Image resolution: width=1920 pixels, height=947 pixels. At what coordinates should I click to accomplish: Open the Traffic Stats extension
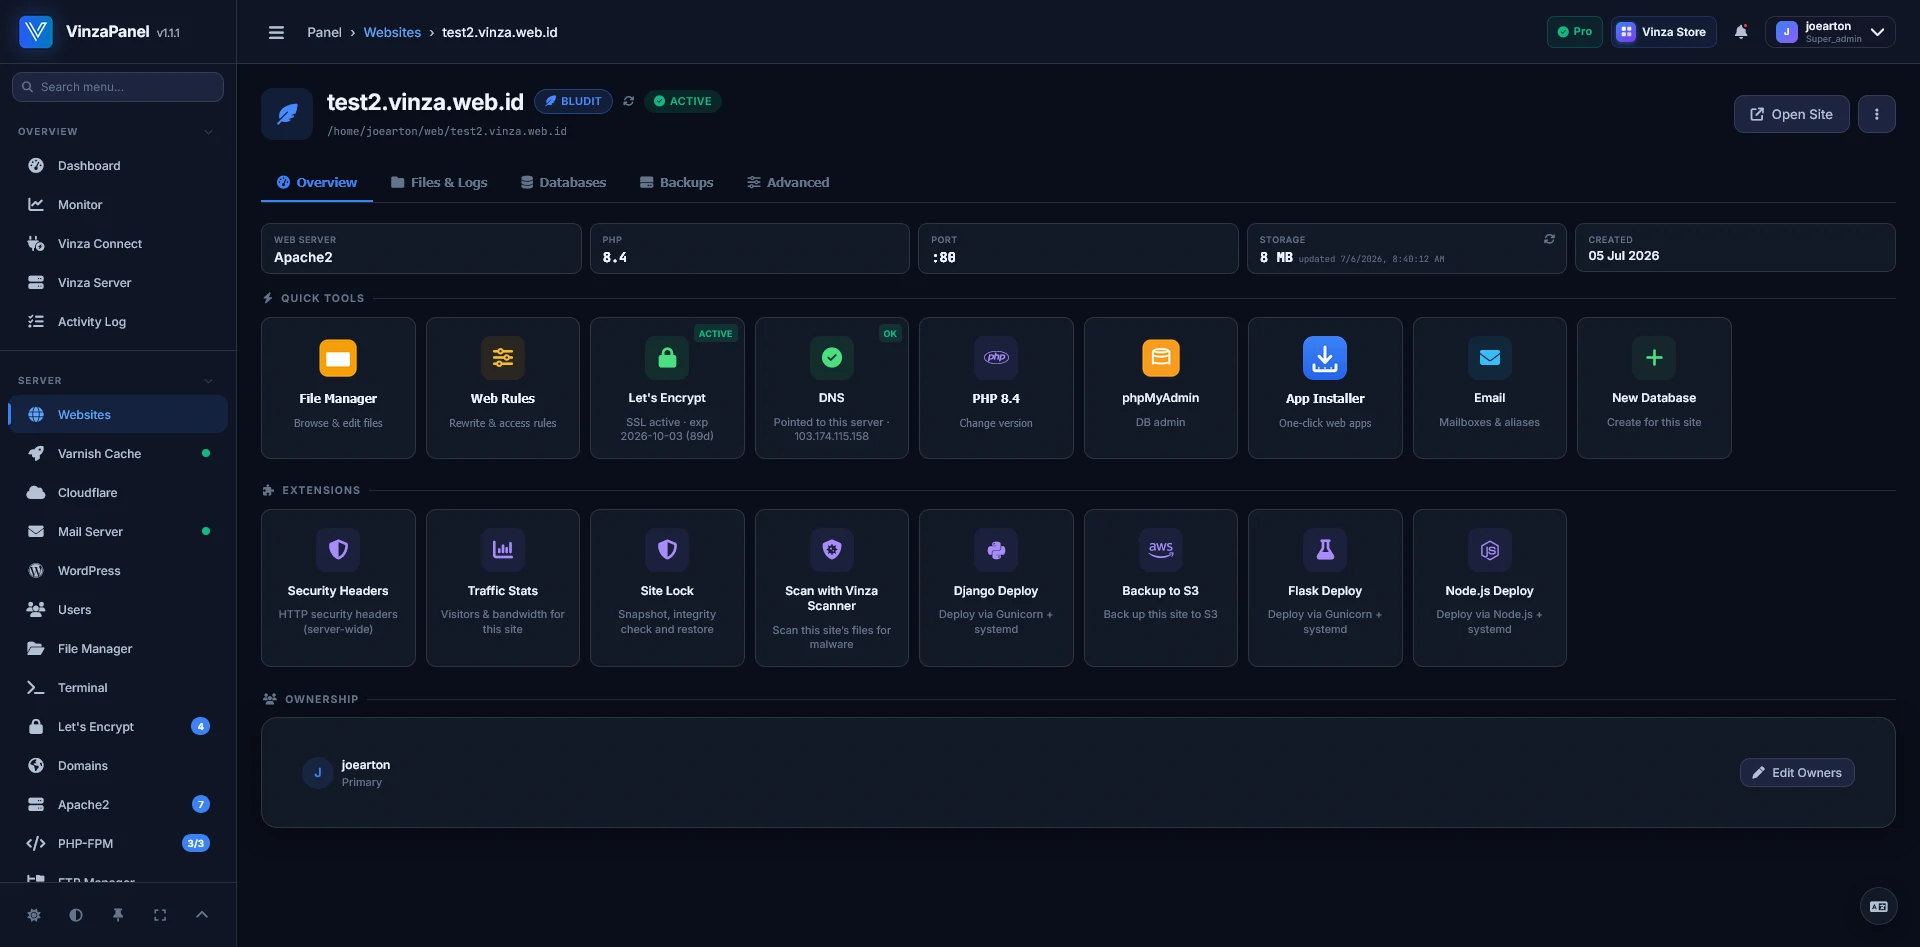pyautogui.click(x=502, y=588)
